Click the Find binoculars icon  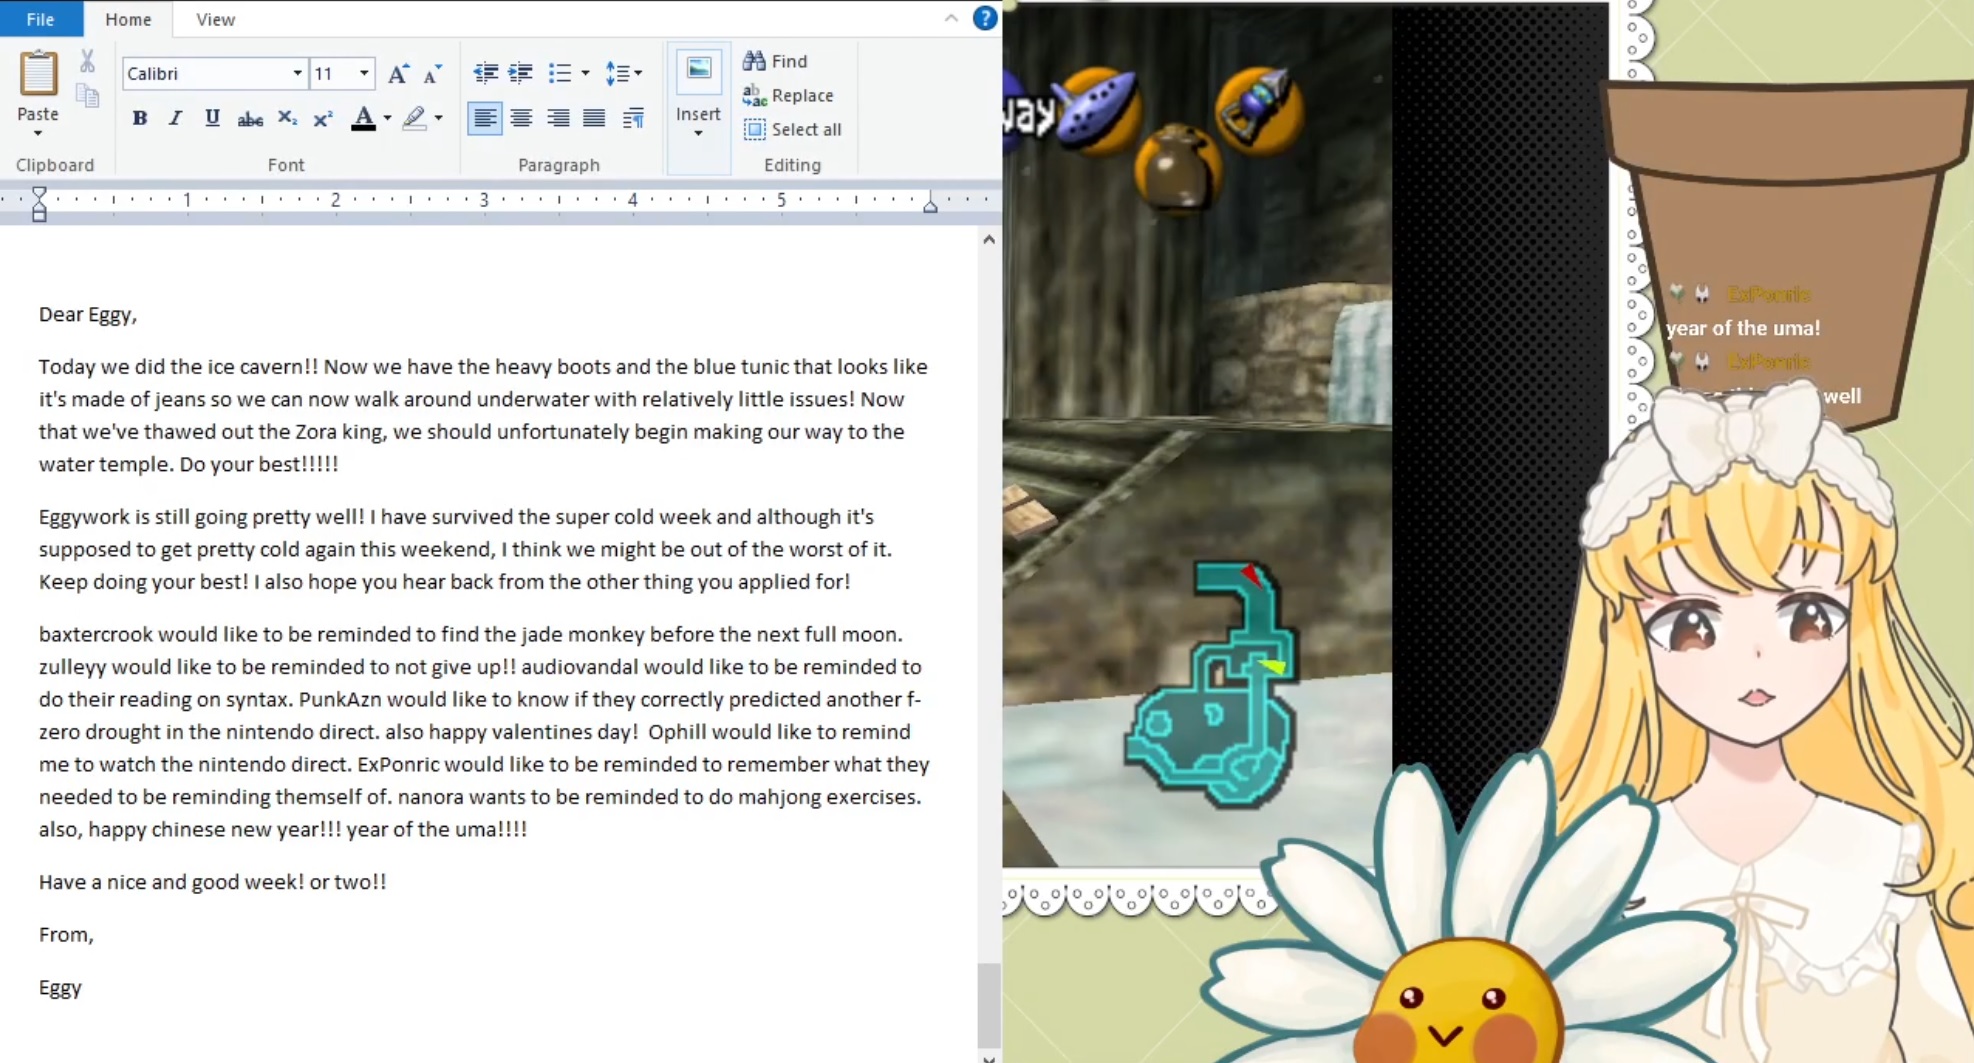pos(754,61)
